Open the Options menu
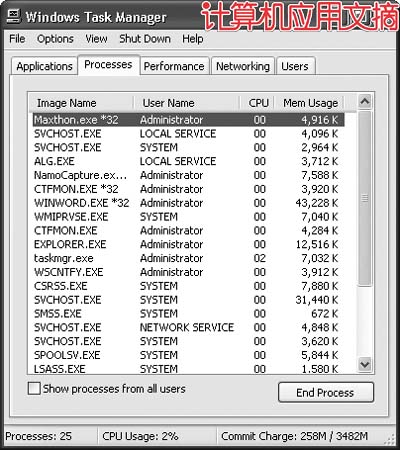 point(55,39)
